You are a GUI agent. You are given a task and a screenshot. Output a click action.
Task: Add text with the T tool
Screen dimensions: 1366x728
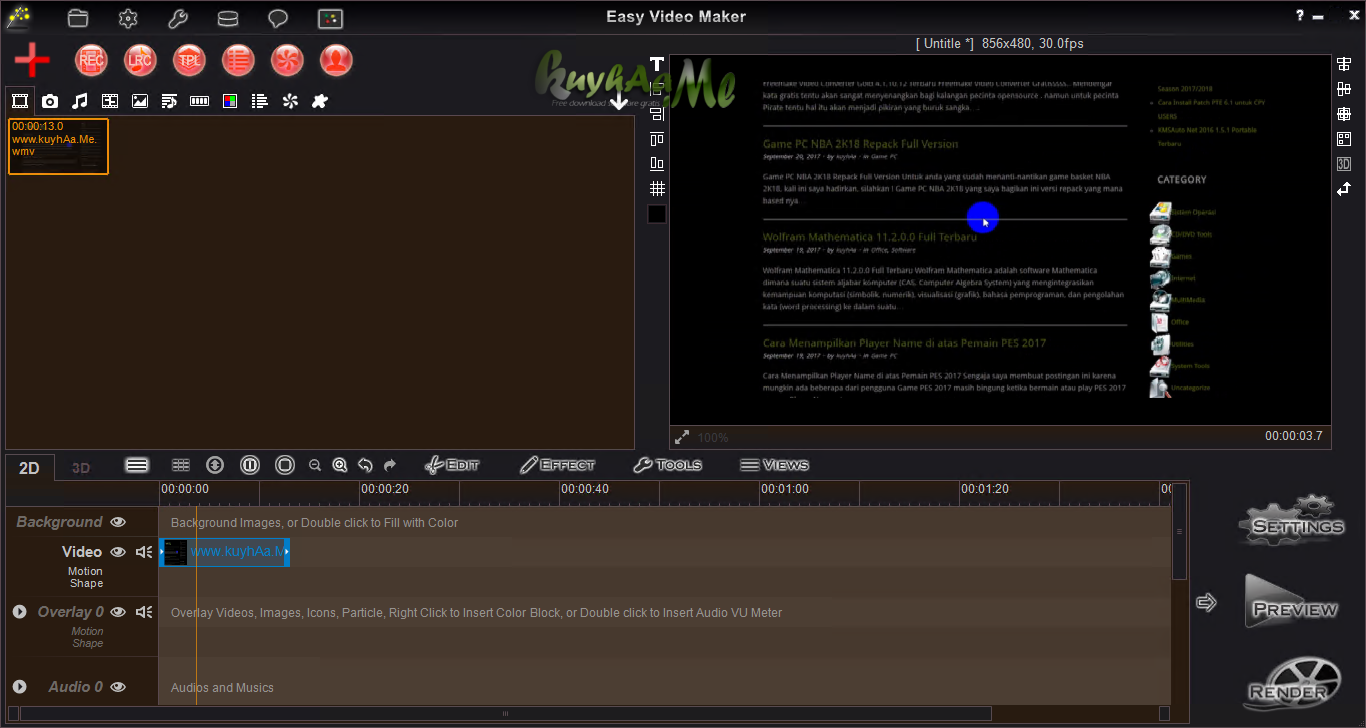tap(657, 64)
